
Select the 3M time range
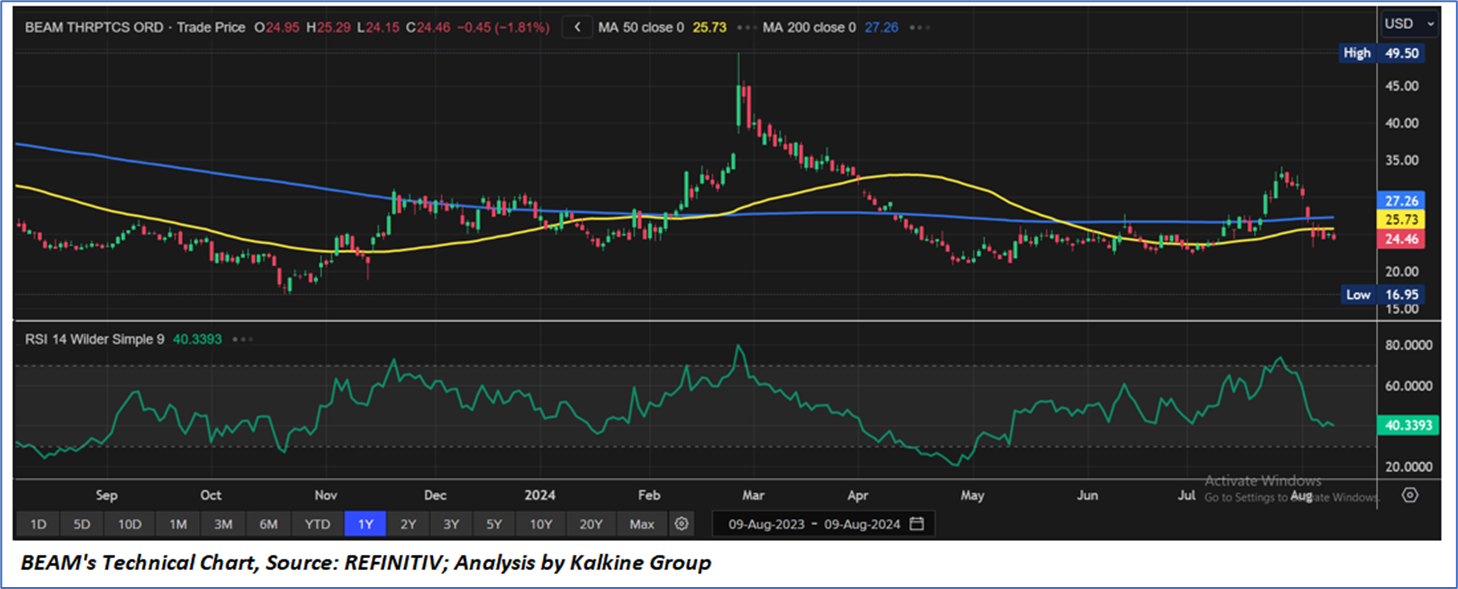(223, 524)
